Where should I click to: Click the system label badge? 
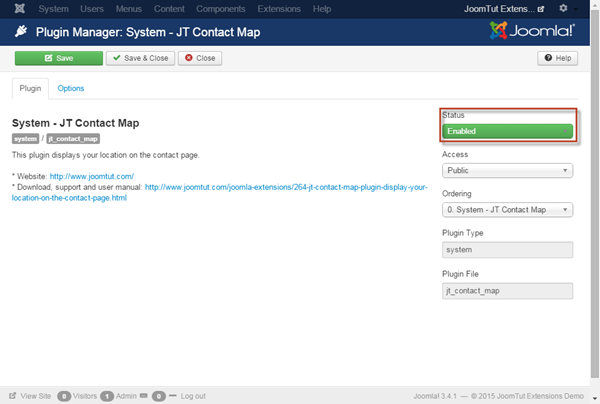(x=25, y=138)
